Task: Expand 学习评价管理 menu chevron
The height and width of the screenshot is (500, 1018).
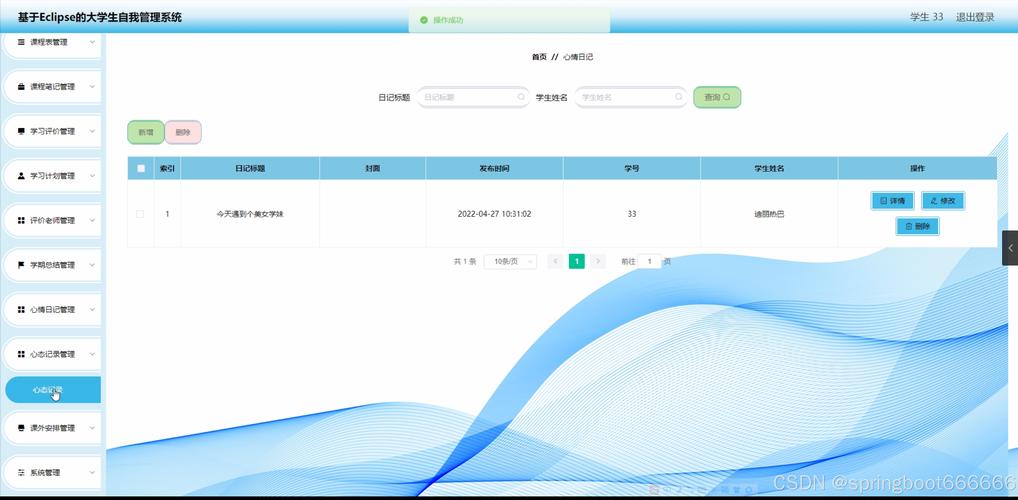Action: tap(92, 131)
